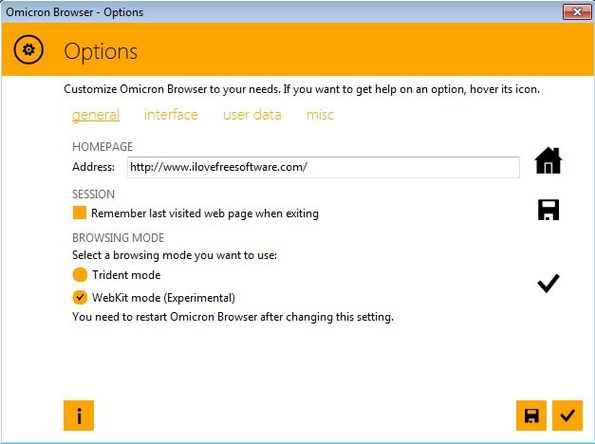Close the Omicron Browser Options window
This screenshot has height=444, width=595.
point(576,12)
